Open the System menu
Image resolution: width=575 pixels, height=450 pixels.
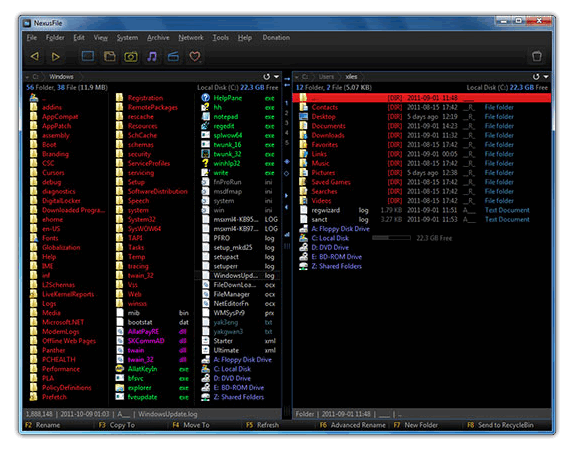[x=127, y=37]
